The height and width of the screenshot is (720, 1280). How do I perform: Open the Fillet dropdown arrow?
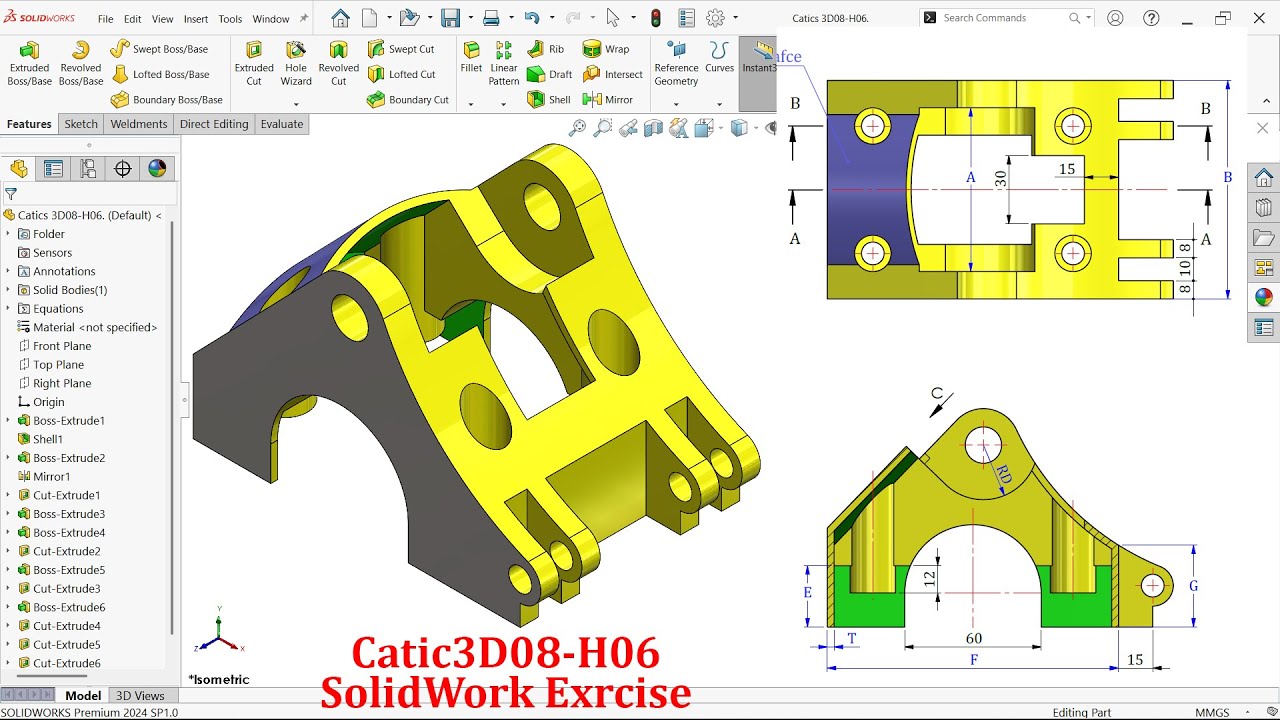point(471,103)
